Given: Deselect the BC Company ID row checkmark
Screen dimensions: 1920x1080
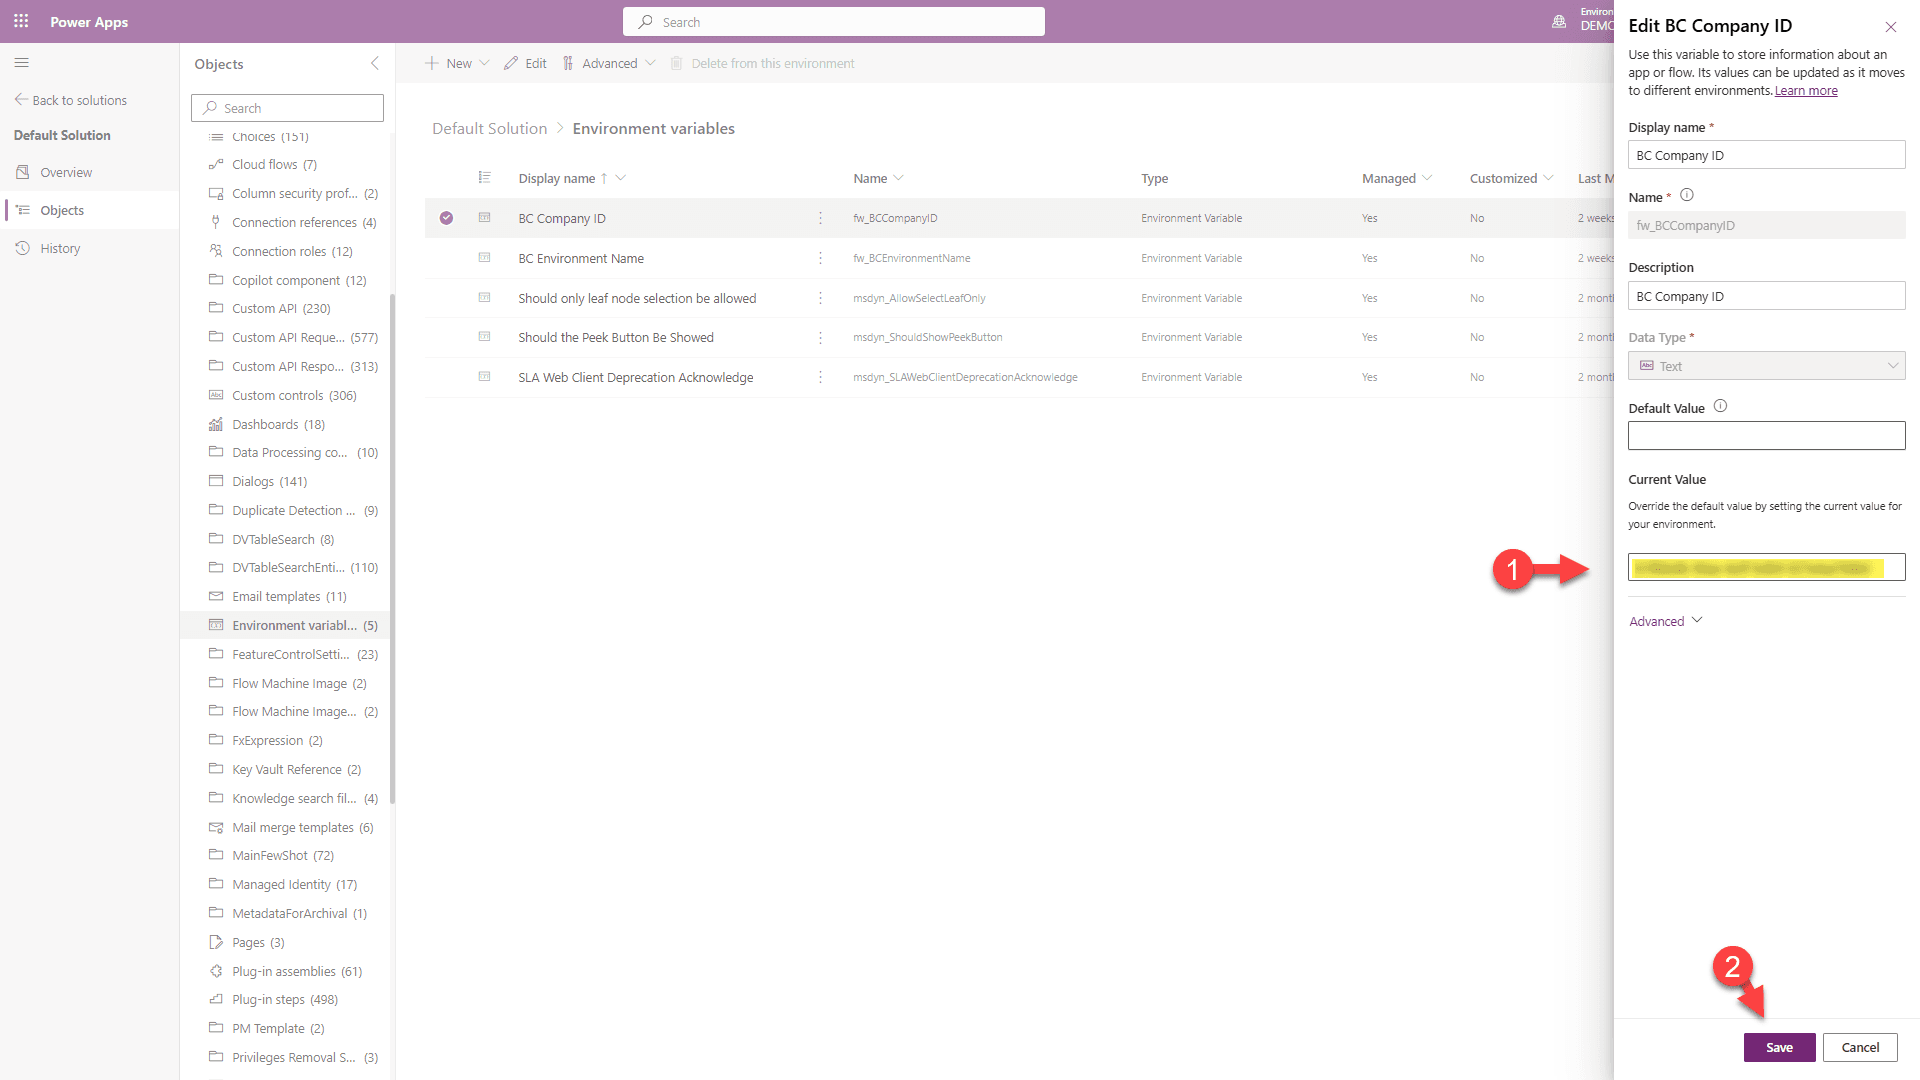Looking at the screenshot, I should [446, 218].
